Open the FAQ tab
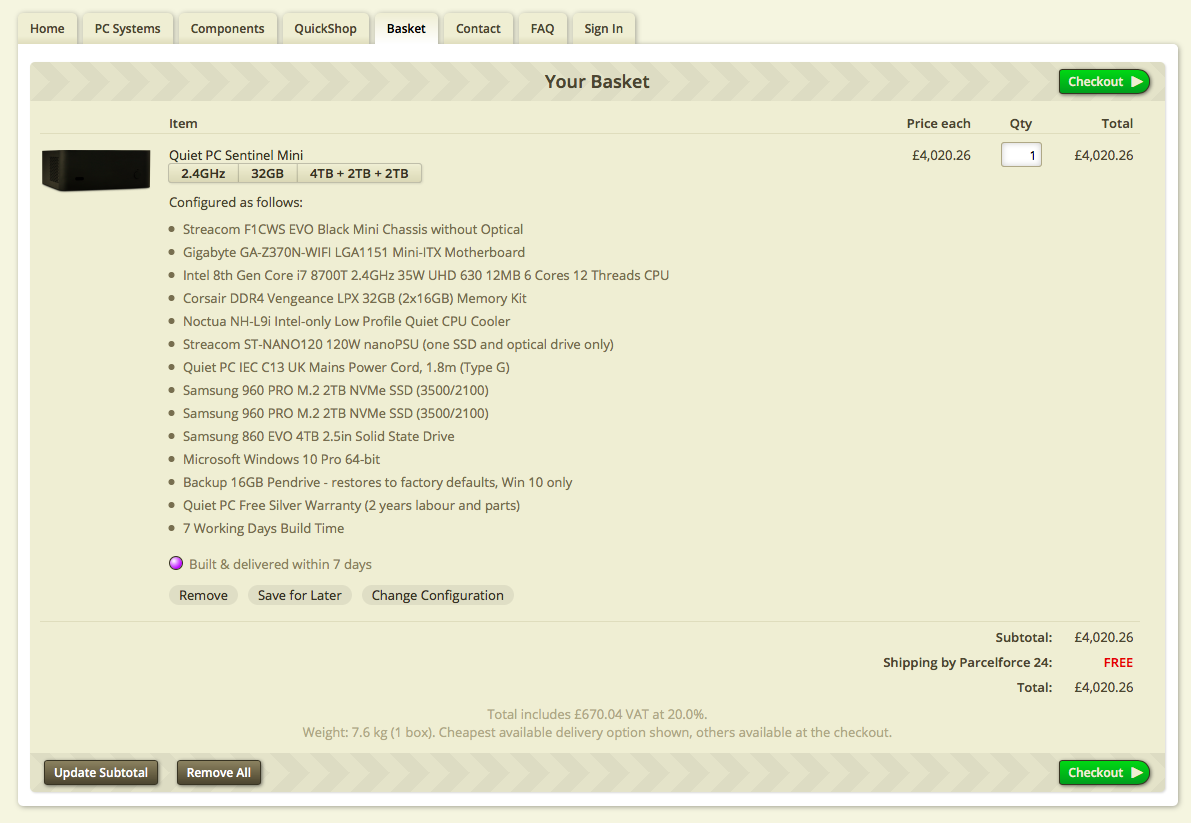Image resolution: width=1191 pixels, height=823 pixels. click(542, 29)
